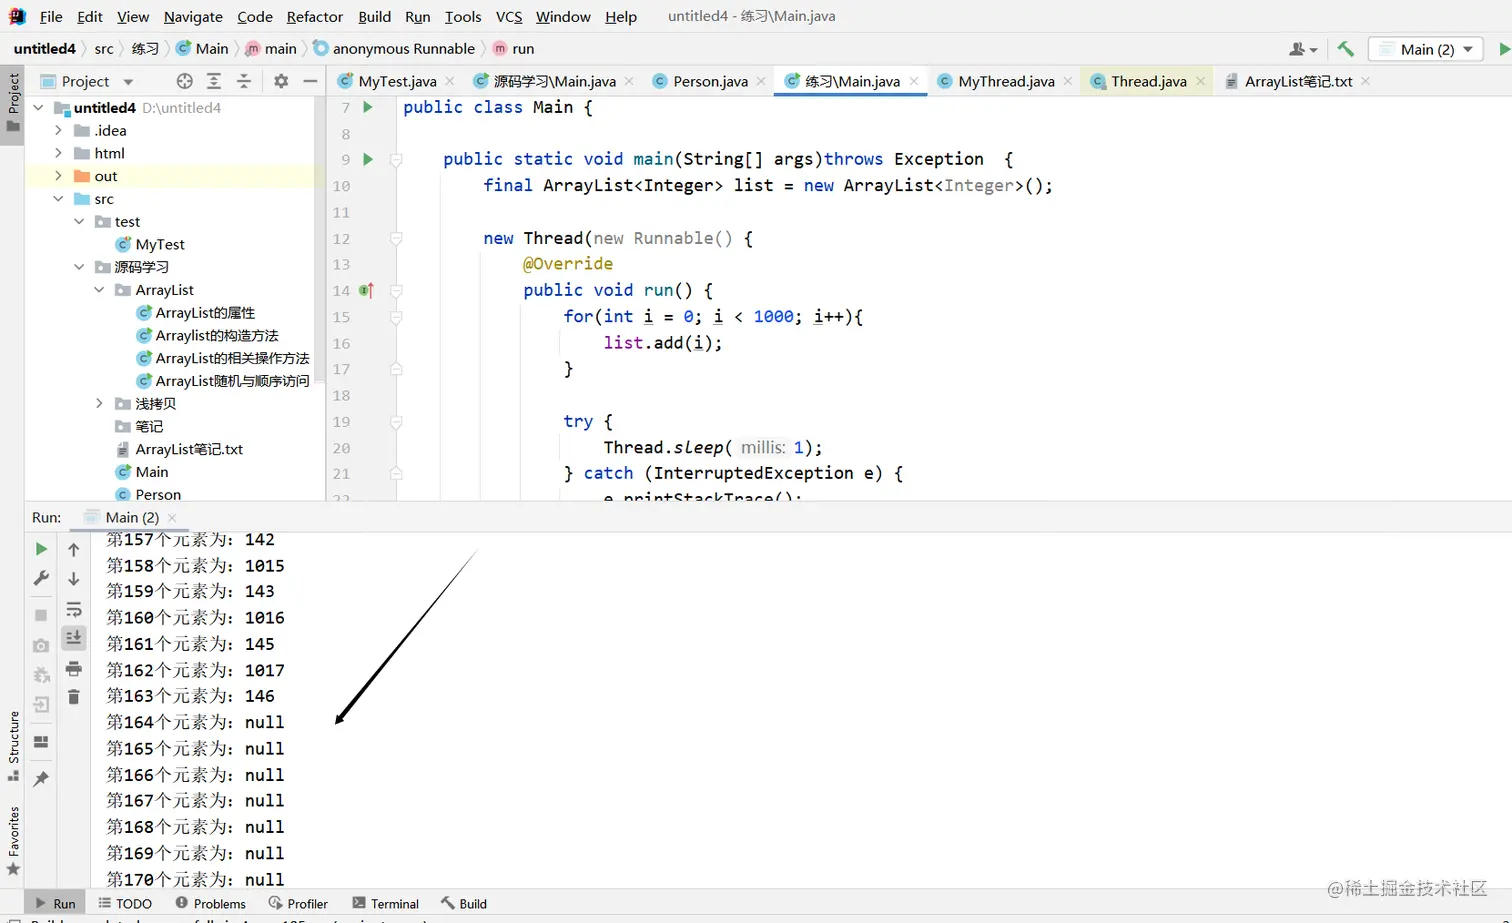Image resolution: width=1512 pixels, height=923 pixels.
Task: Click 'anonymous Runnable' breadcrumb
Action: [x=394, y=48]
